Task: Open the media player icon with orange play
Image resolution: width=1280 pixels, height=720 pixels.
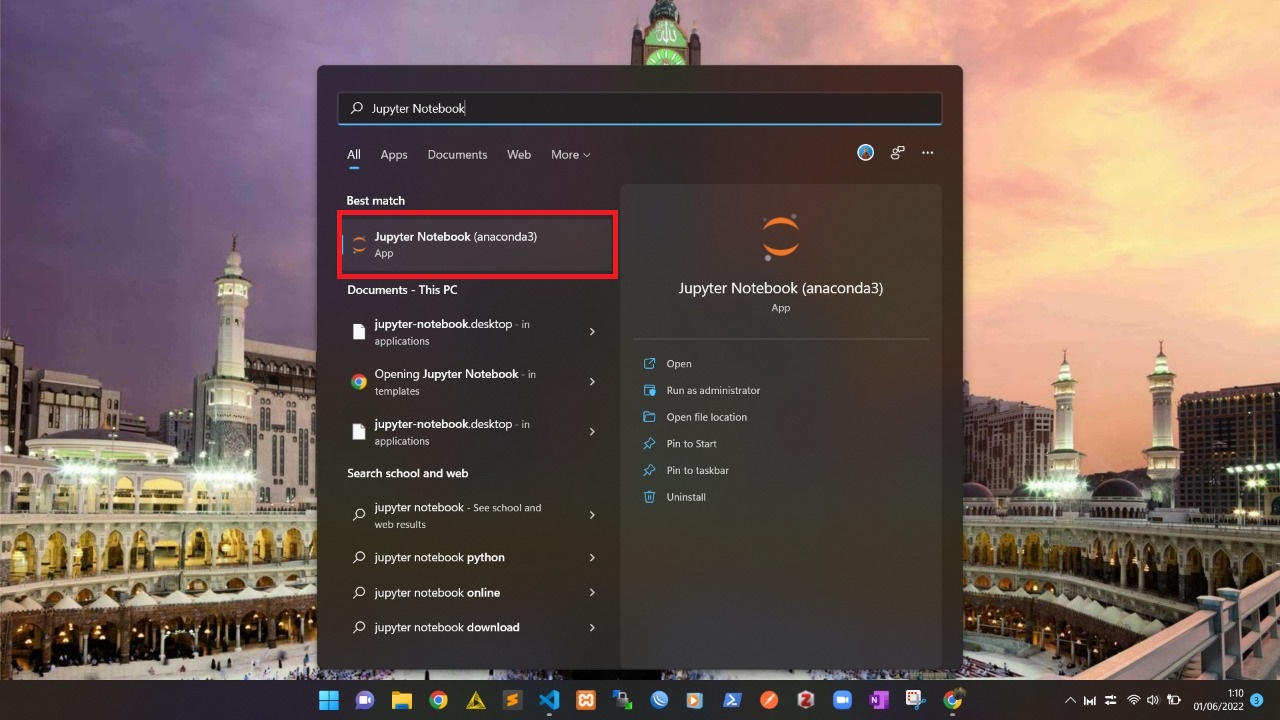Action: point(696,700)
